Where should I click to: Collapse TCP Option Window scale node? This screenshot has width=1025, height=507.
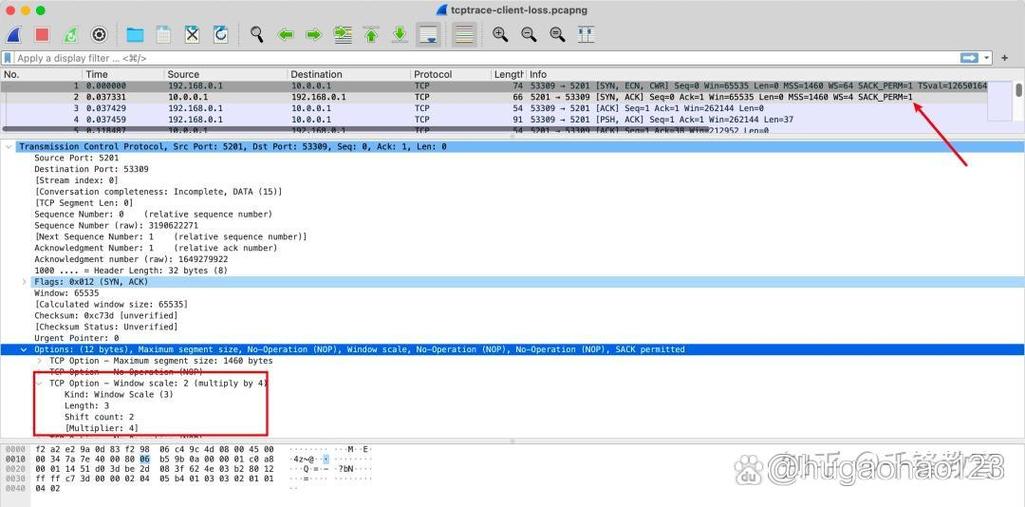(39, 383)
